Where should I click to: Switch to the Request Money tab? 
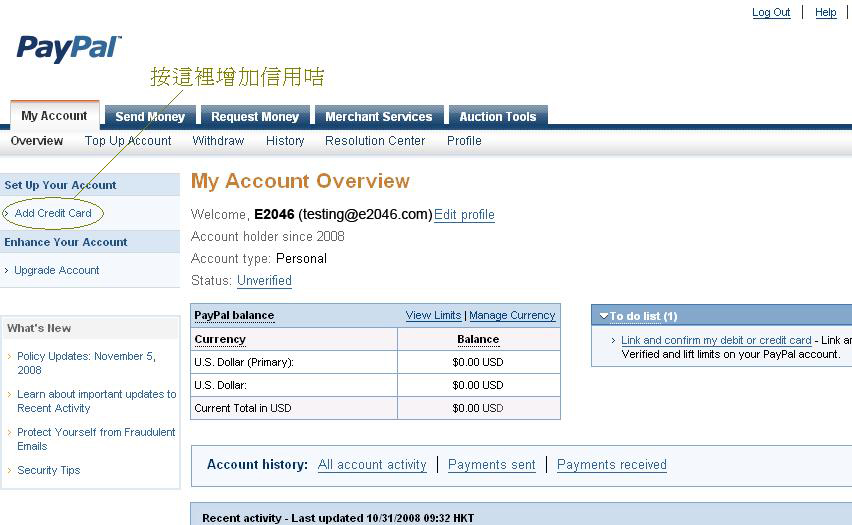[x=255, y=117]
